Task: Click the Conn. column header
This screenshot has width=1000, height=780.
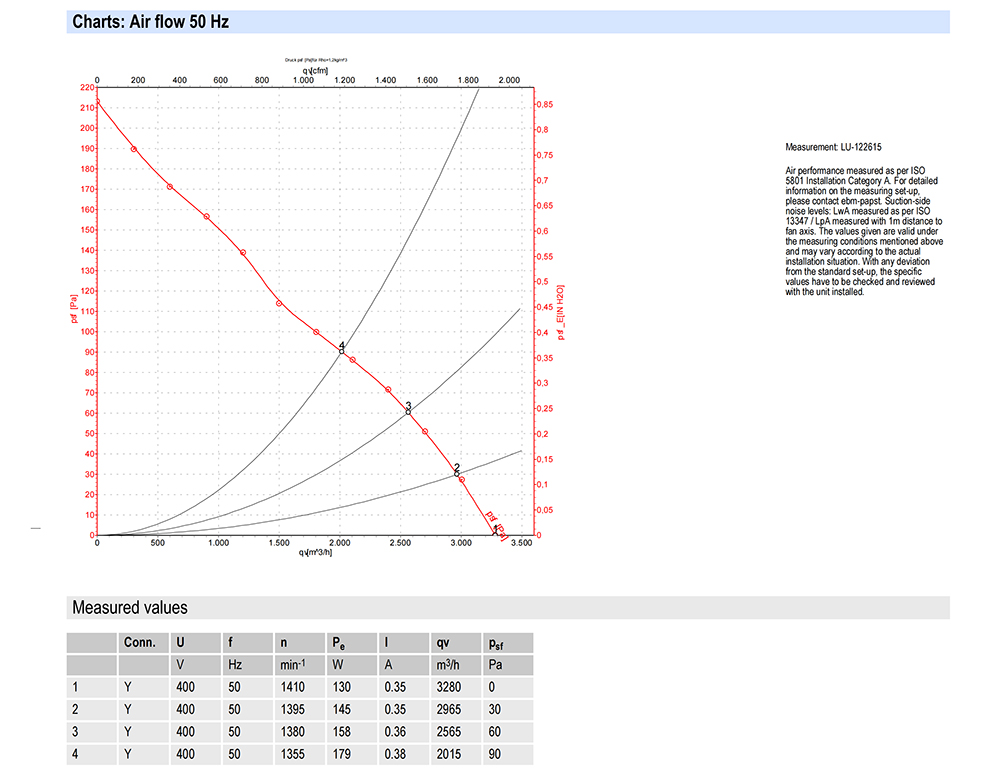Action: (x=139, y=642)
